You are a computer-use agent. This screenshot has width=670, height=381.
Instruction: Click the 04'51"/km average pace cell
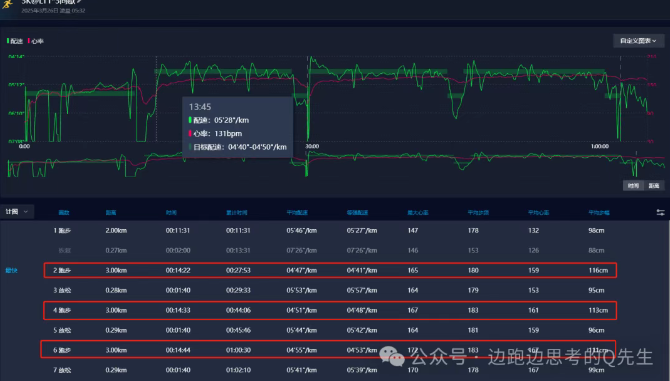coord(302,310)
